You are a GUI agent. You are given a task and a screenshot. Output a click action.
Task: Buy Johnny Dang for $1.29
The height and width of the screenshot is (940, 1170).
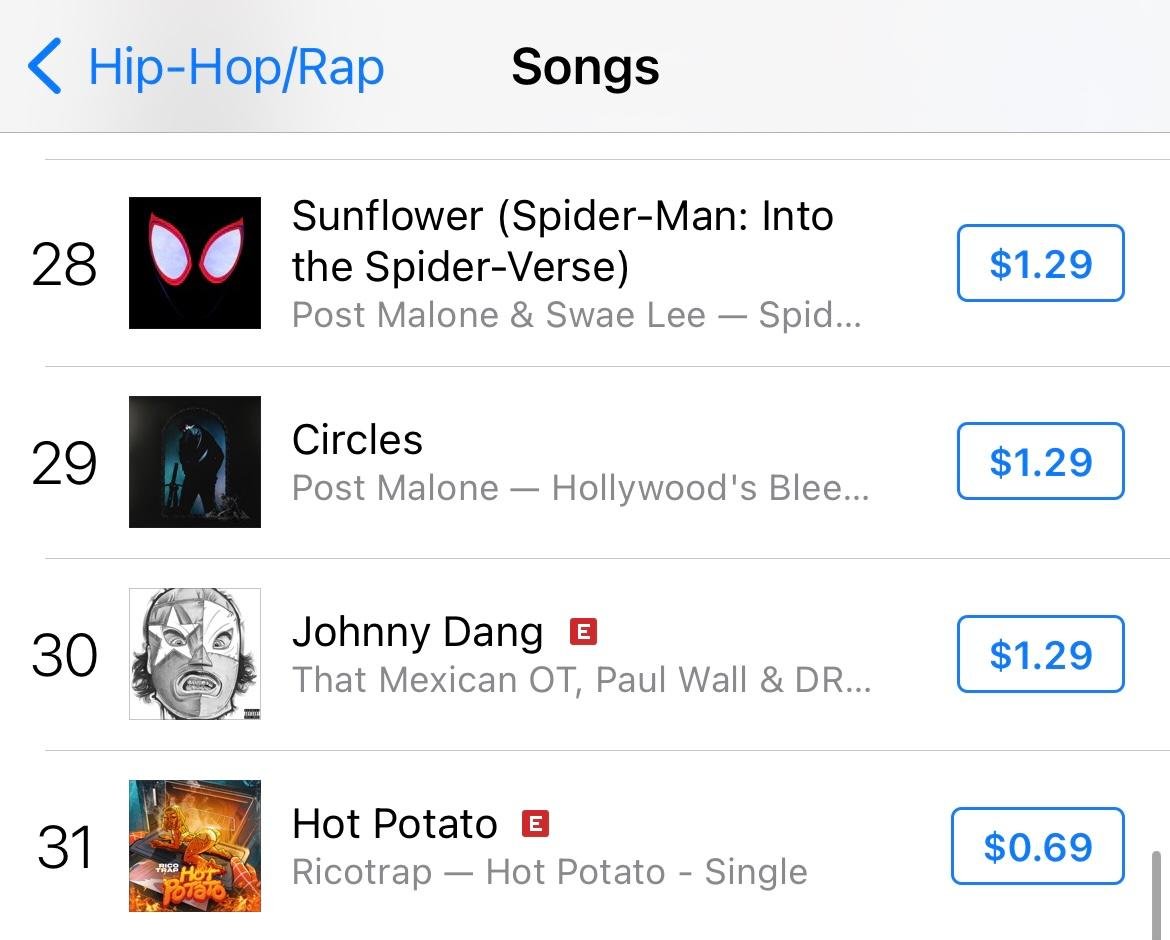pyautogui.click(x=1040, y=655)
